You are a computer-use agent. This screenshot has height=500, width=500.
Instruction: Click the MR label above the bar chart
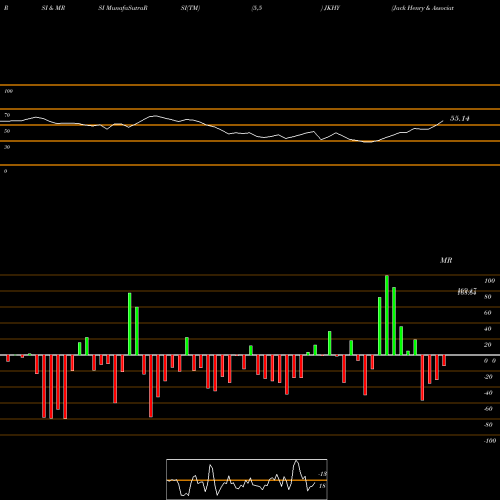tap(446, 260)
